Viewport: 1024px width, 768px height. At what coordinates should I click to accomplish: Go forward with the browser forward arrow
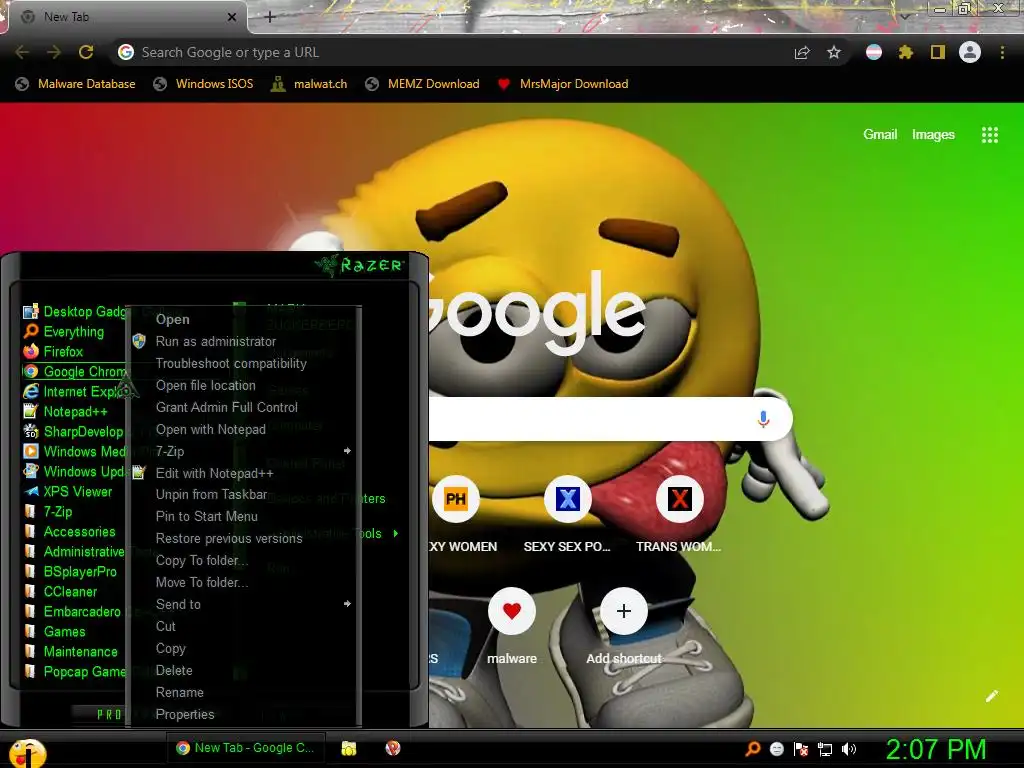[x=54, y=52]
